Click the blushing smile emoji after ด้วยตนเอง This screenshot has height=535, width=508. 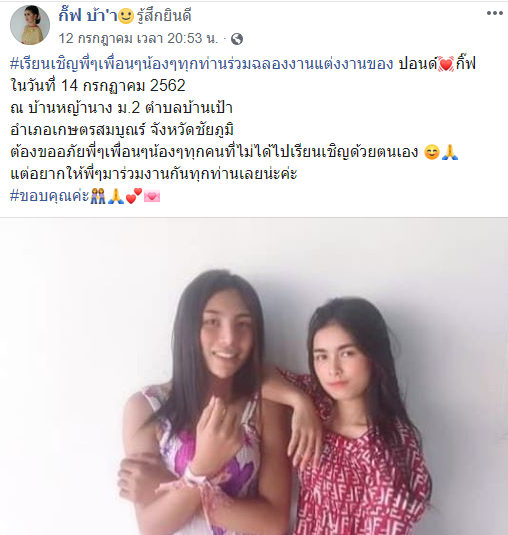coord(431,153)
